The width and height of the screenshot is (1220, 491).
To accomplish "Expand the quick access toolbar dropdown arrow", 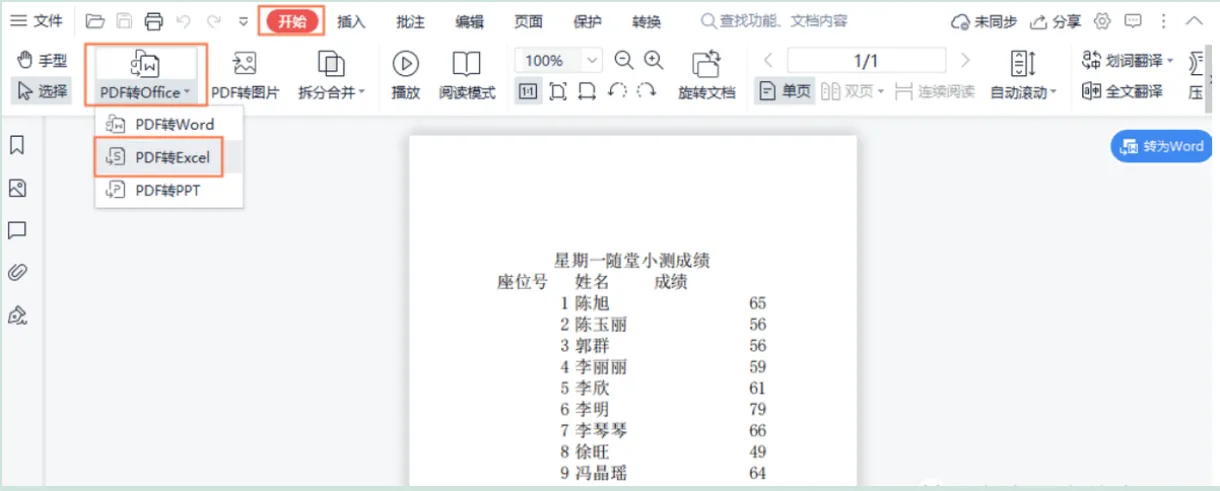I will pyautogui.click(x=243, y=22).
